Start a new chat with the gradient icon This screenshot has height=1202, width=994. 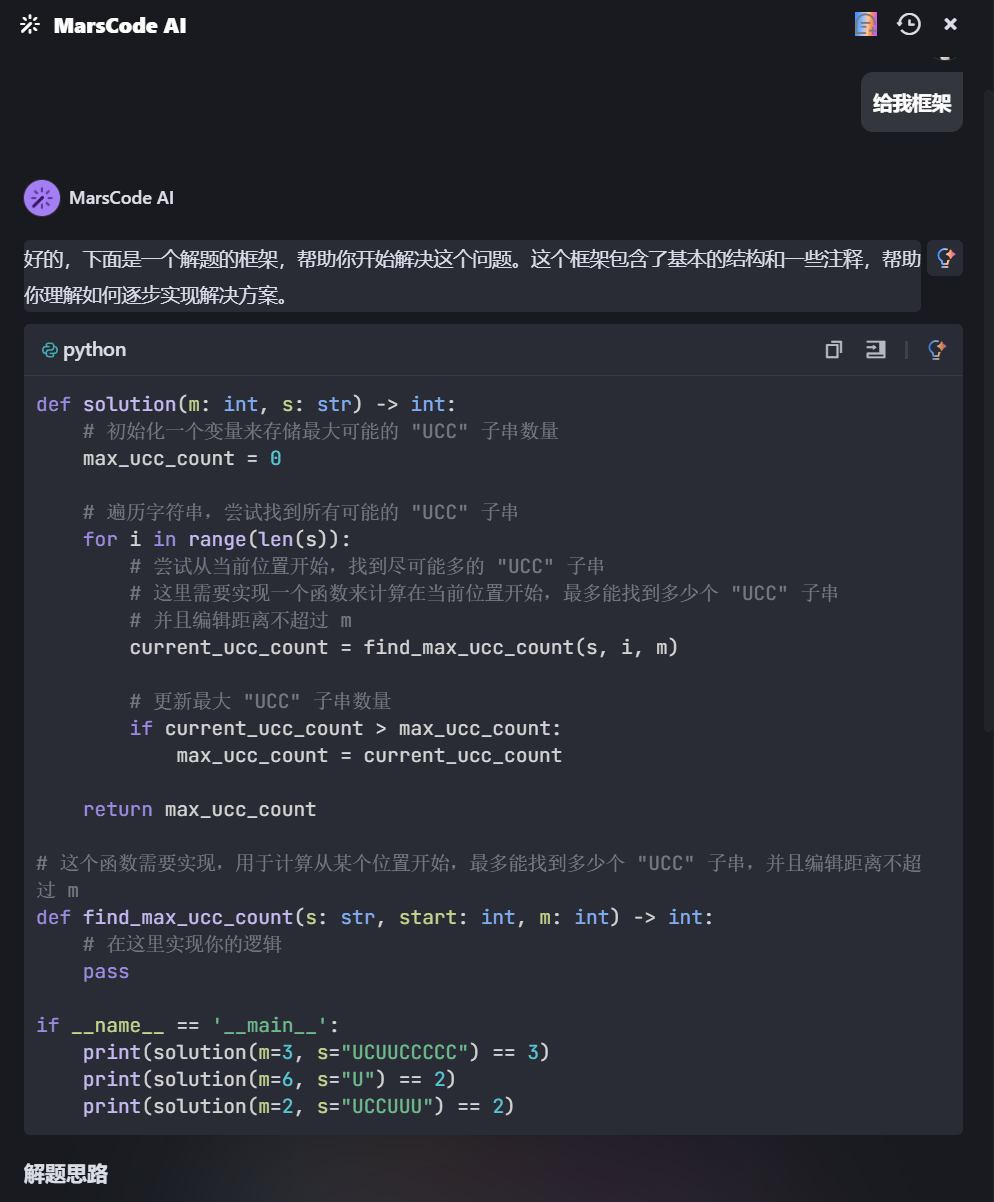point(866,24)
